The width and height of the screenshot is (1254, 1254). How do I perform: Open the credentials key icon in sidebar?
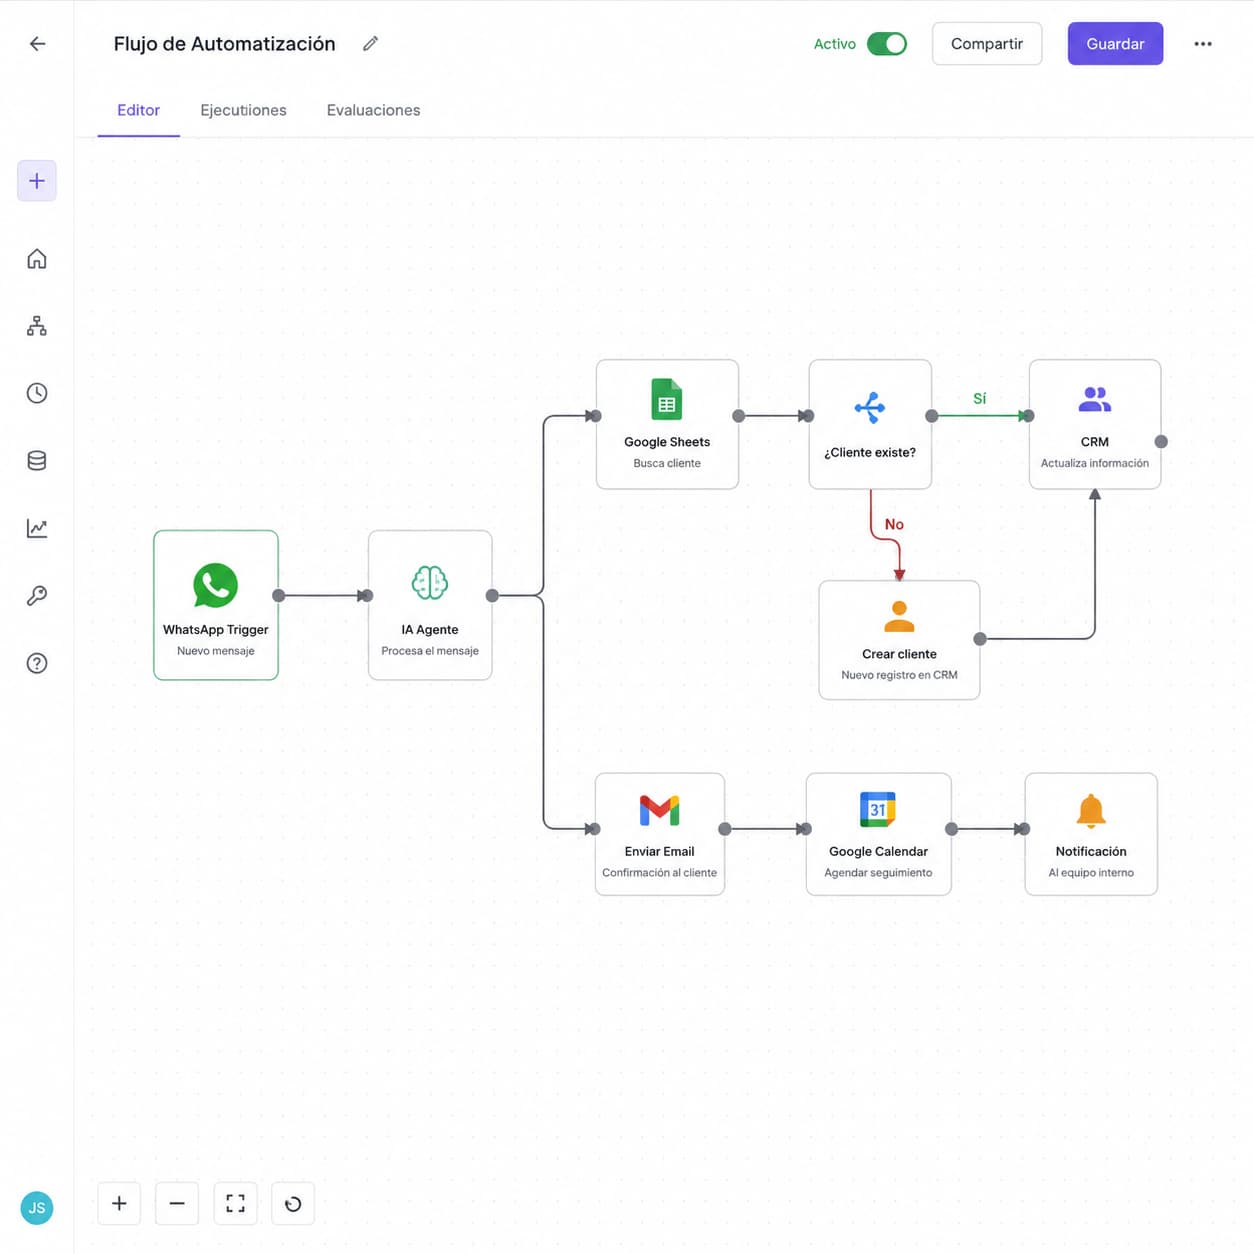pyautogui.click(x=37, y=596)
